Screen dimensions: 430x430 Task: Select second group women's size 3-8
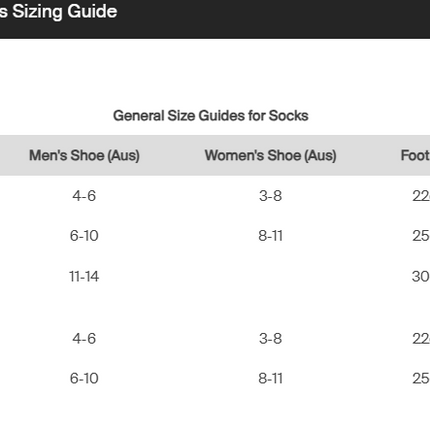click(270, 339)
